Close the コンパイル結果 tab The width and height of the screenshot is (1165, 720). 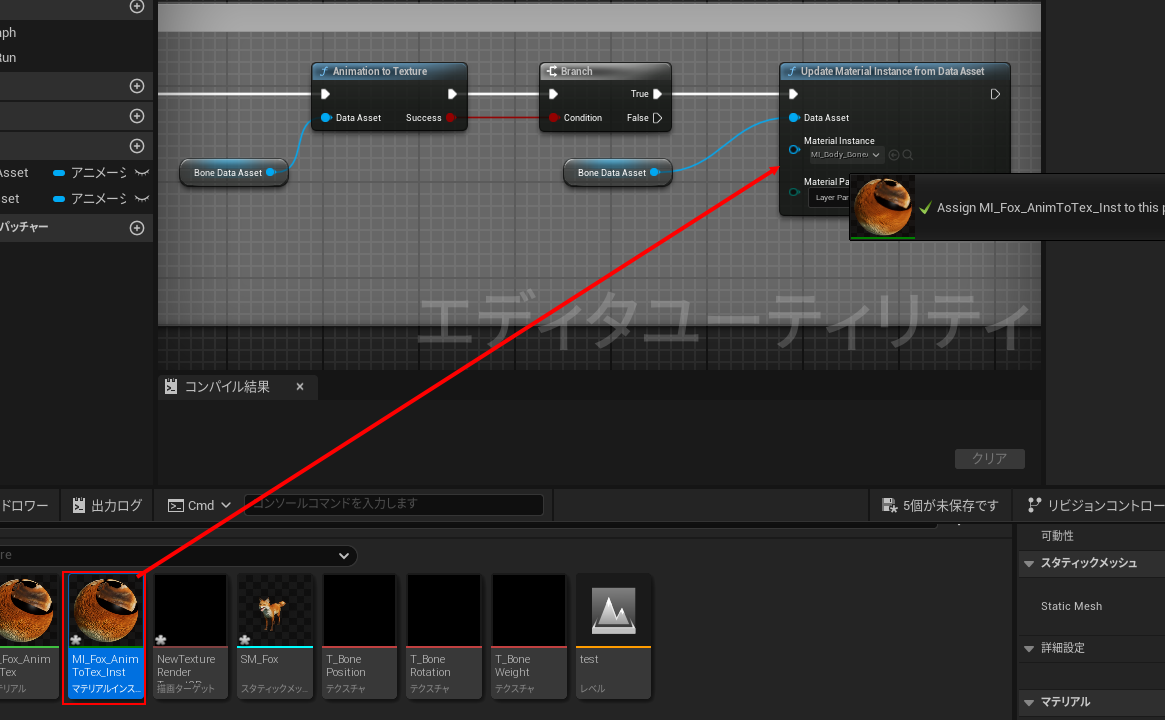point(299,387)
